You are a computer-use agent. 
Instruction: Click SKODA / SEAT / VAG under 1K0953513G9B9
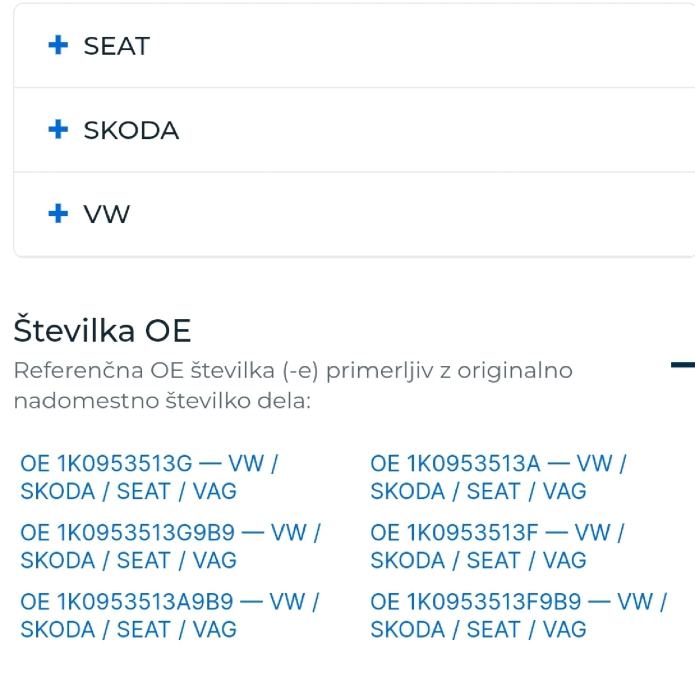(x=129, y=561)
